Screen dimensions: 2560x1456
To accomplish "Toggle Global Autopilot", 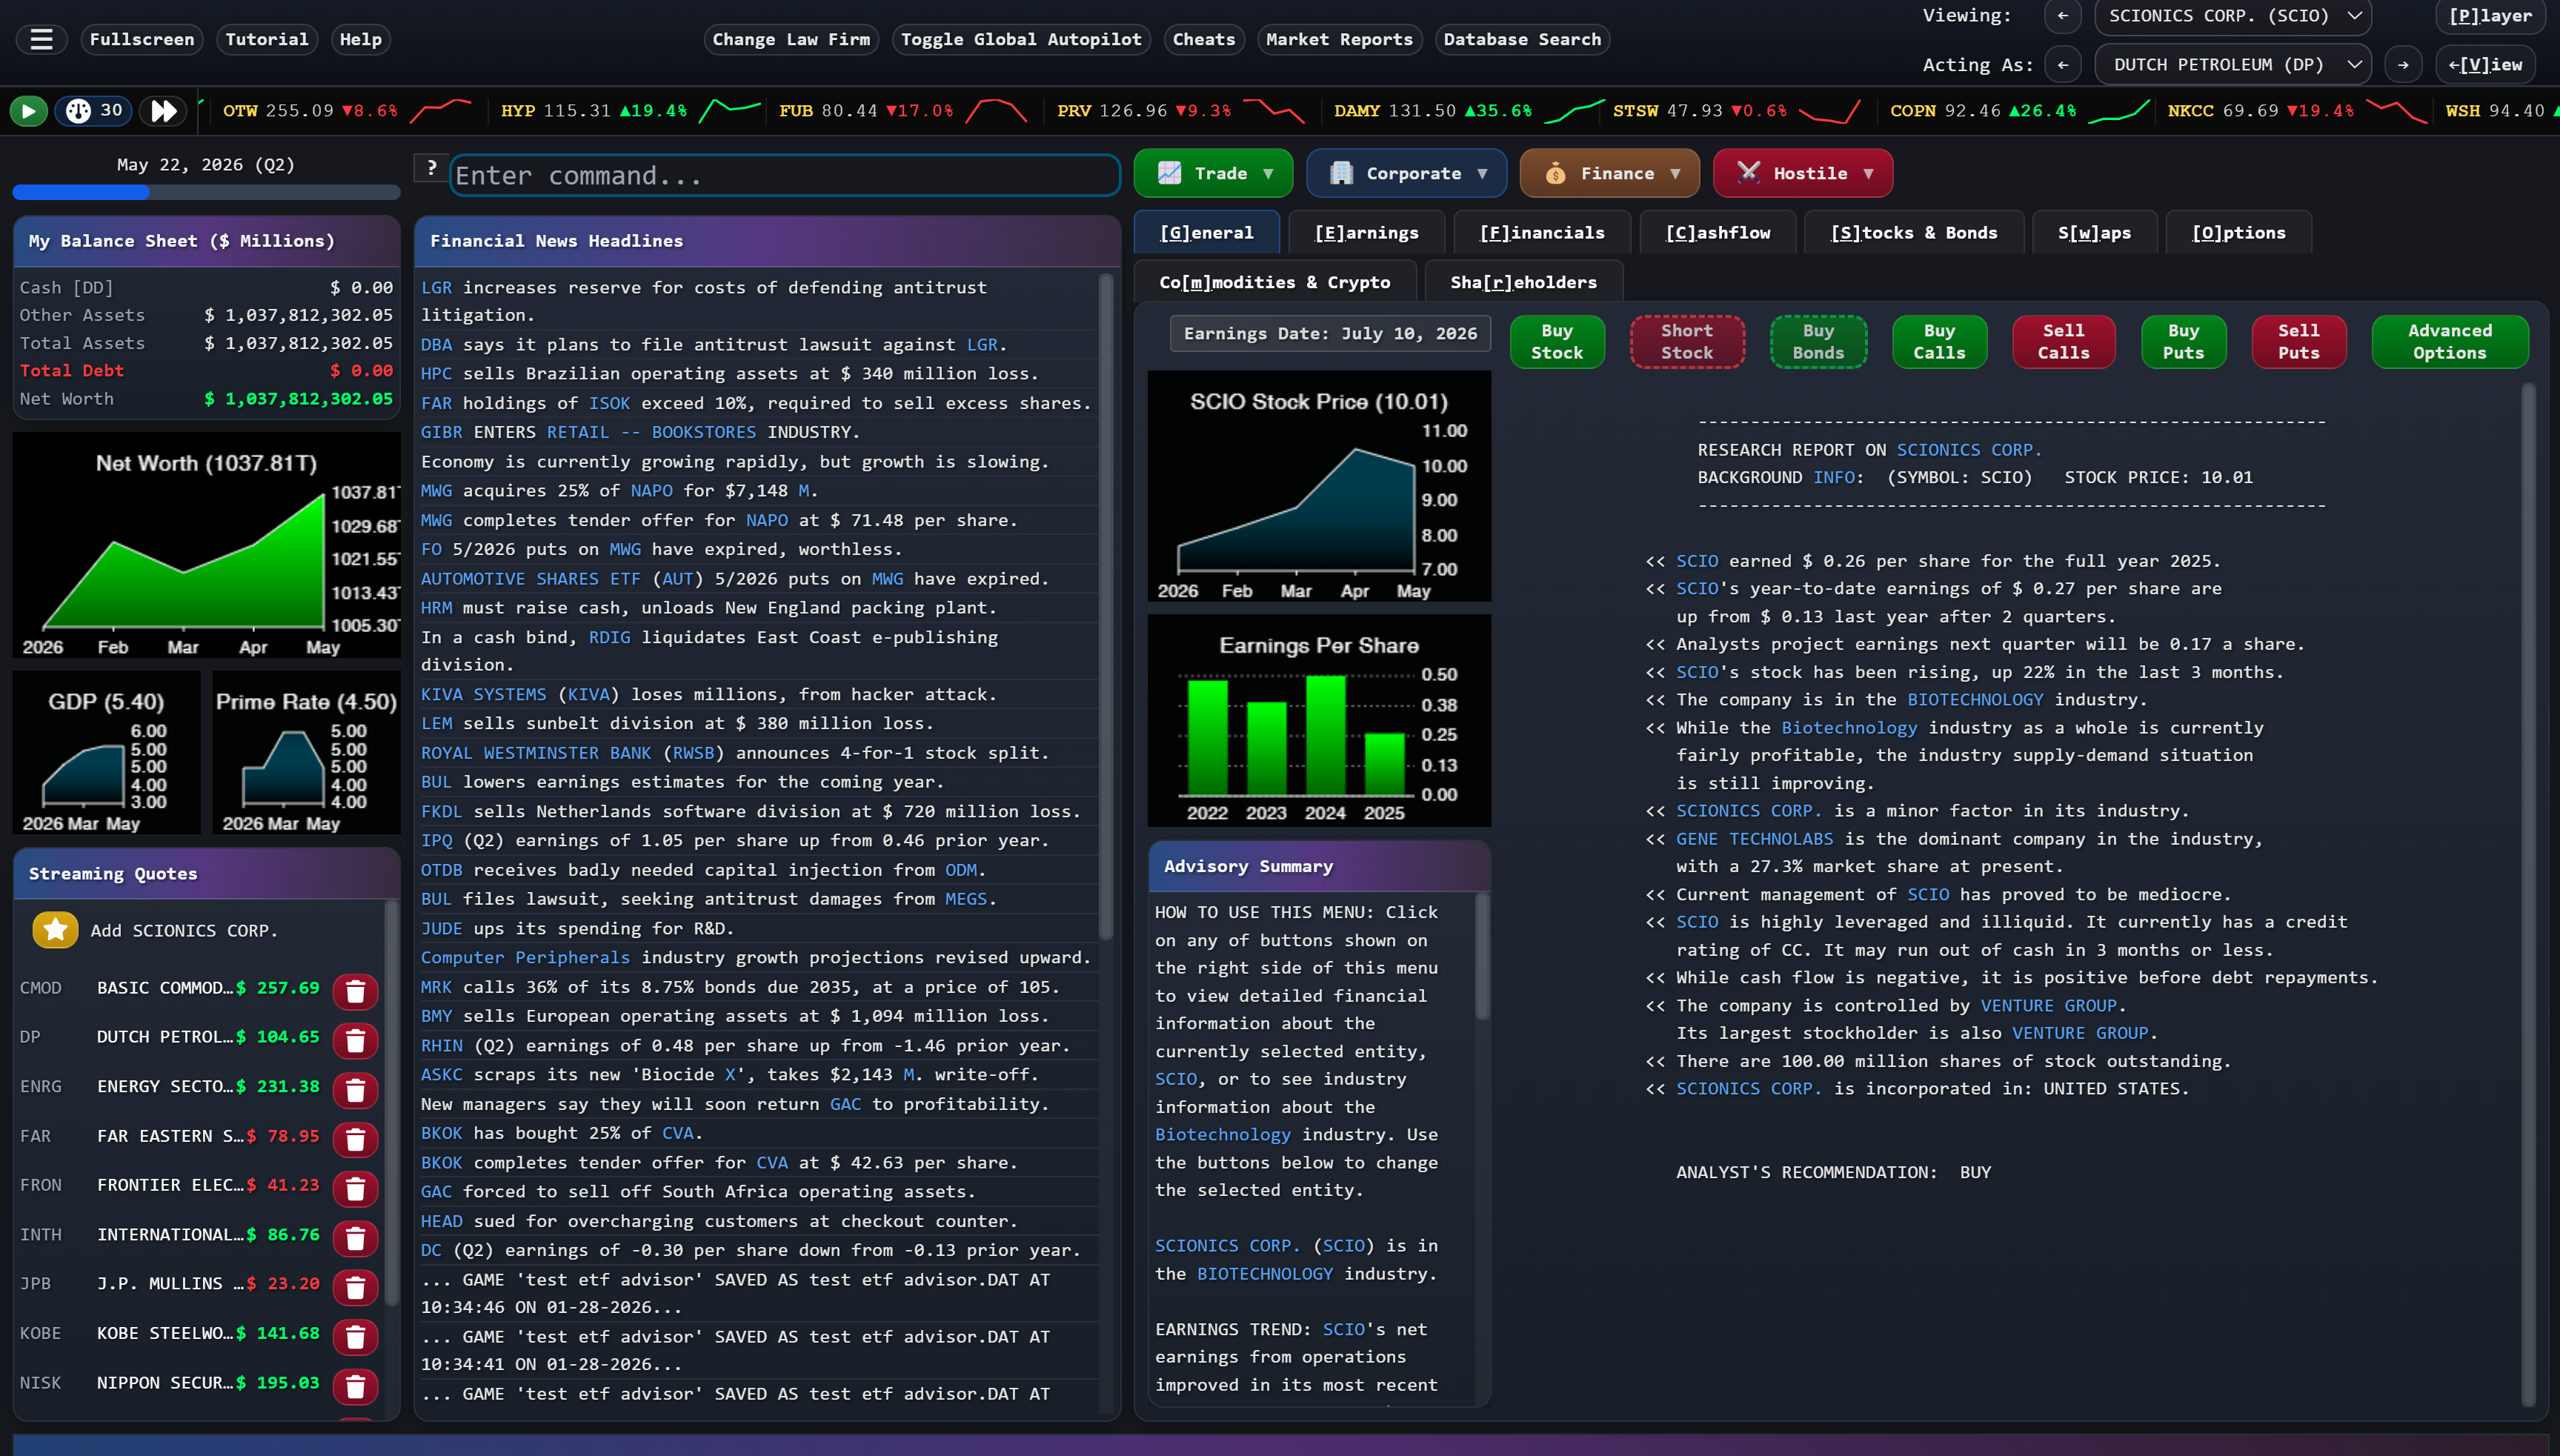I will click(x=1020, y=39).
